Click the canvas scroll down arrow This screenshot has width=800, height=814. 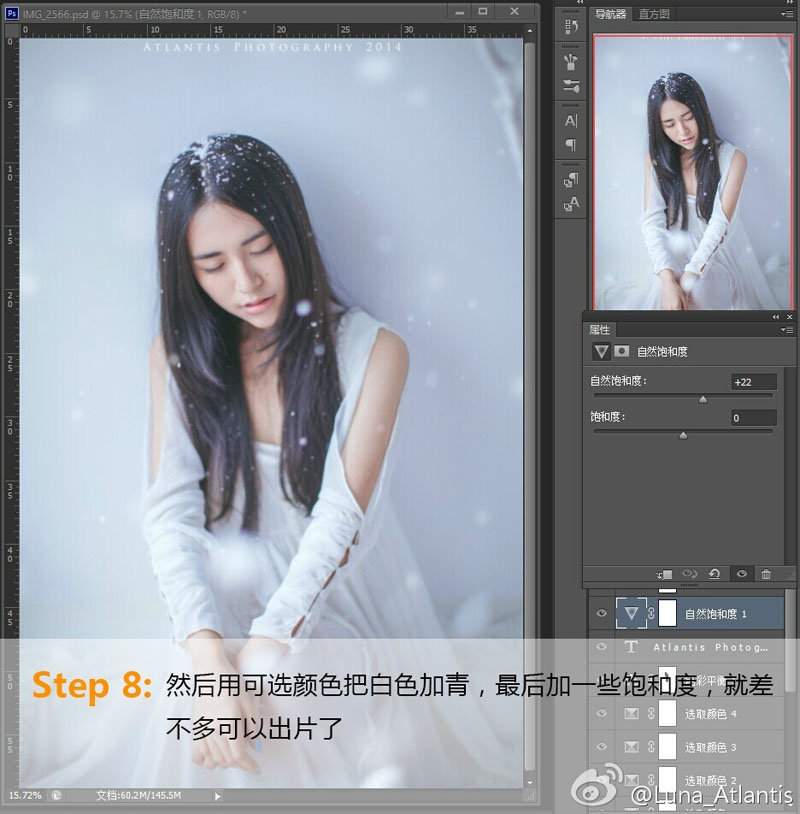(x=530, y=783)
